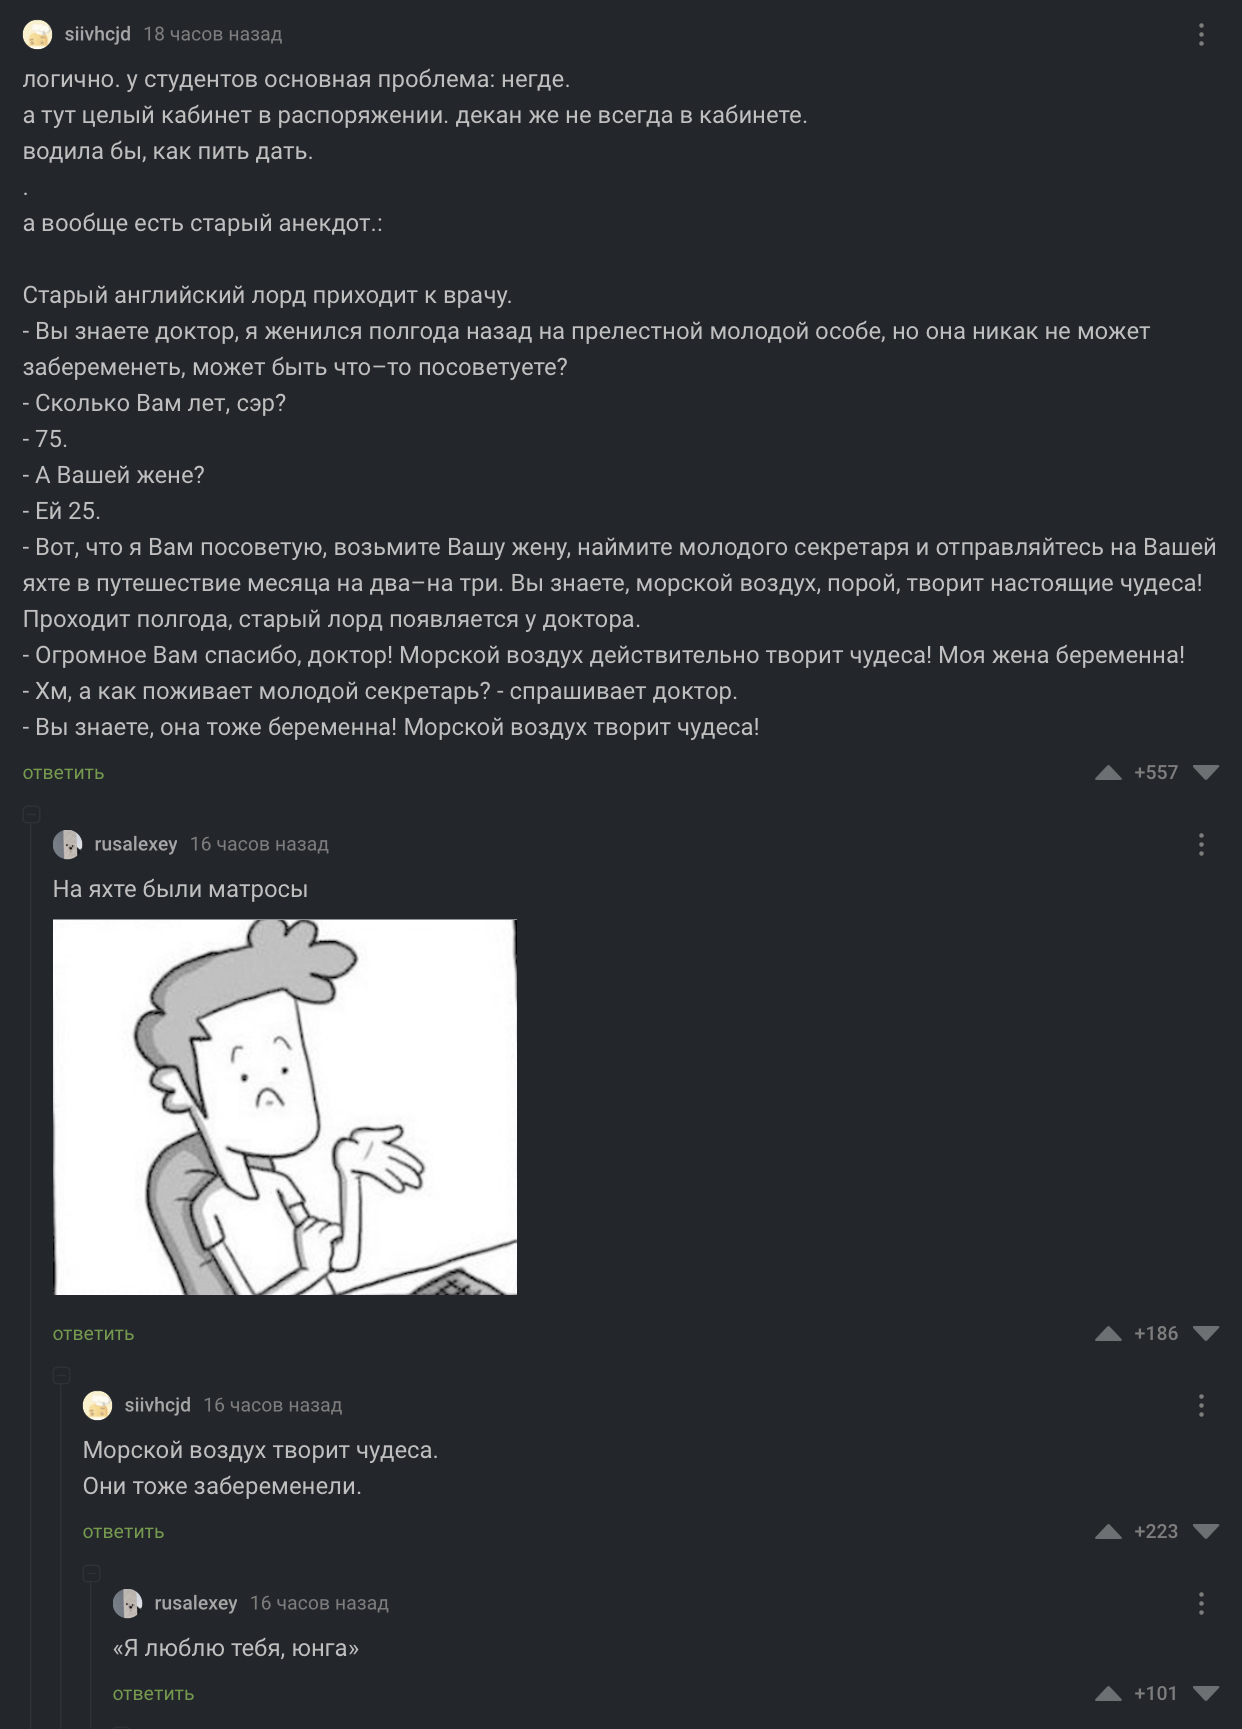Upvote rusalexey's comment rated +186
The height and width of the screenshot is (1729, 1242).
(x=1107, y=1333)
